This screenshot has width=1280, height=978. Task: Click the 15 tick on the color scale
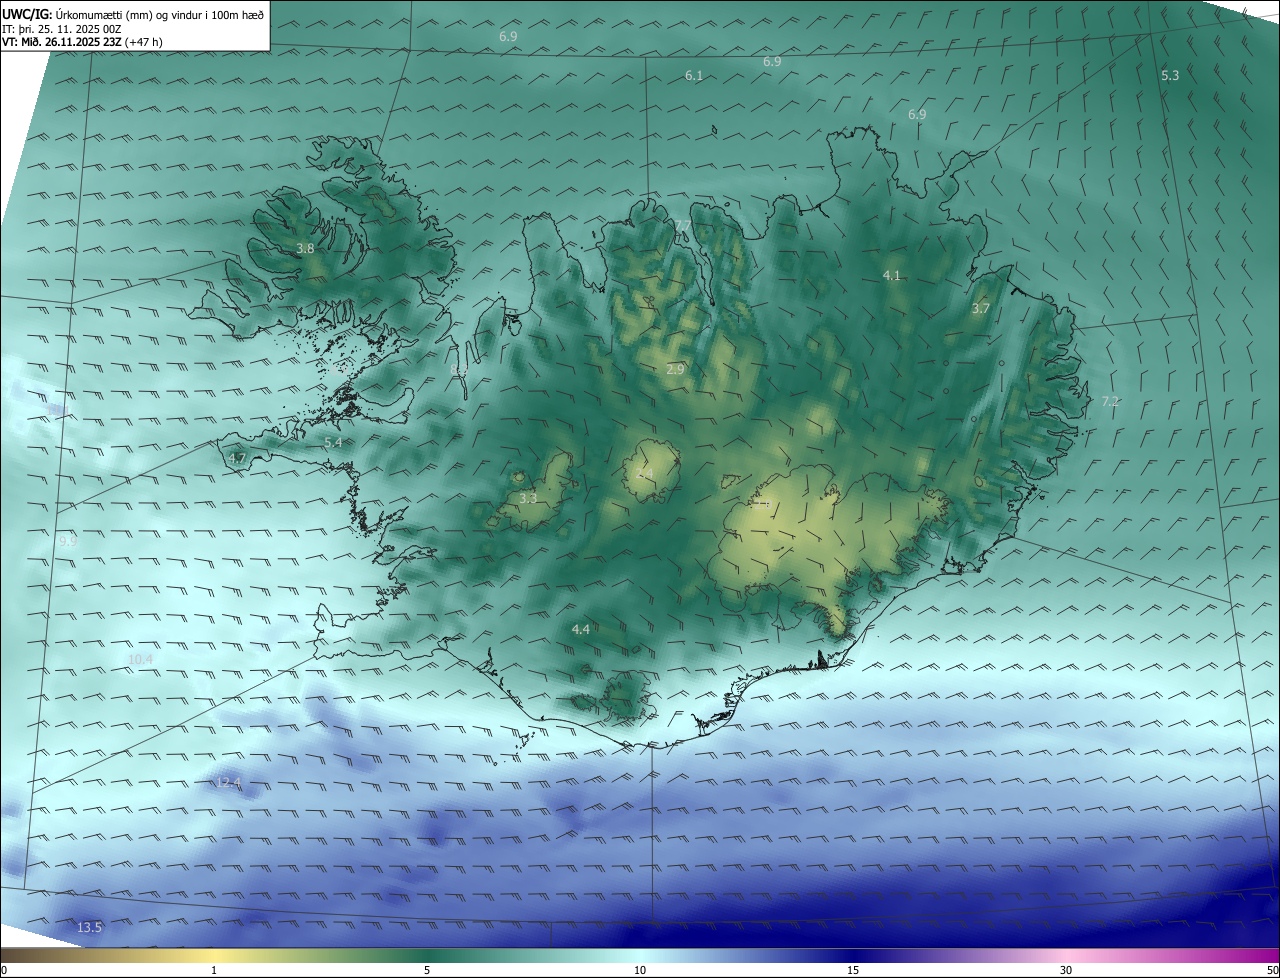tap(853, 970)
